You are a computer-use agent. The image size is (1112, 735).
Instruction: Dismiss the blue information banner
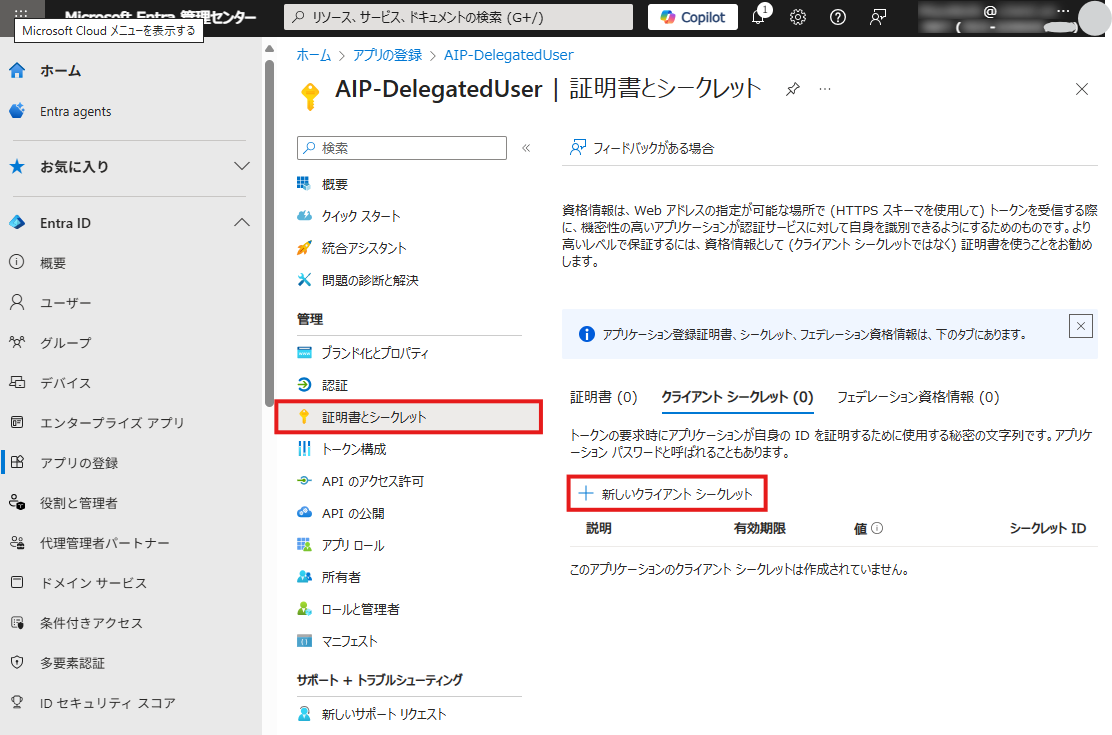coord(1081,326)
